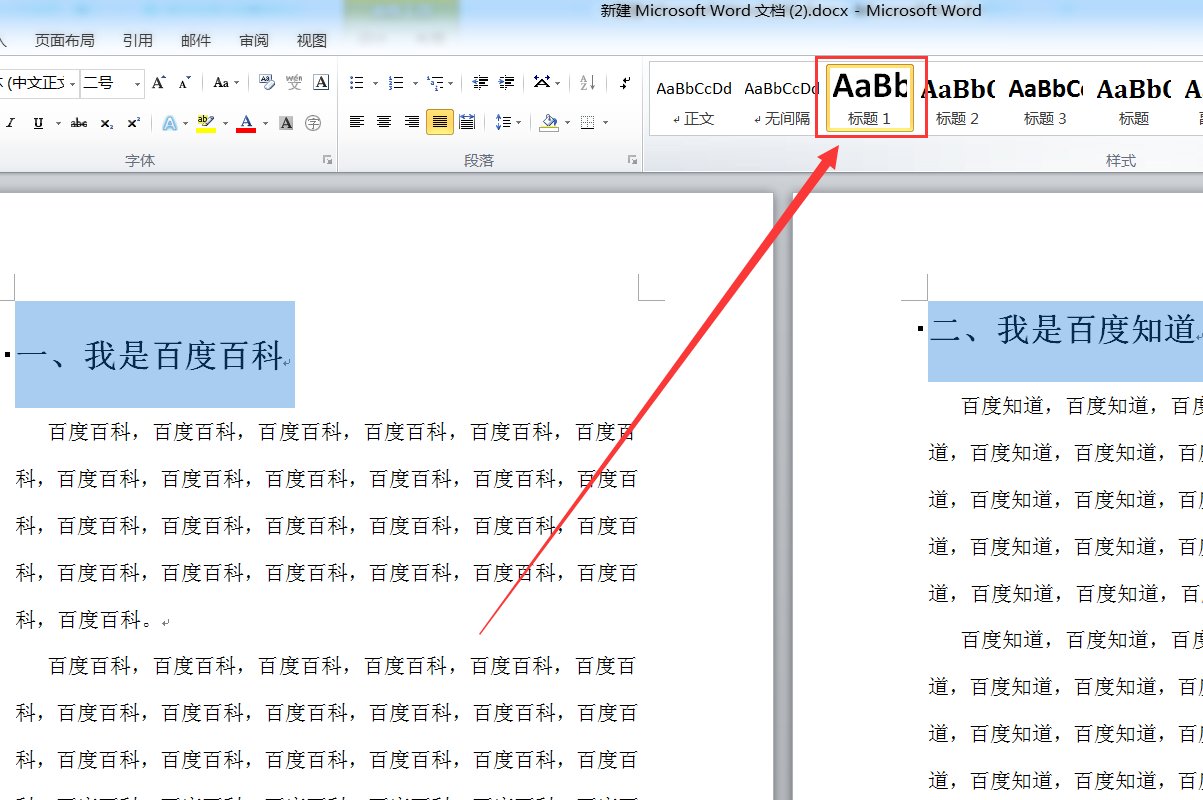Image resolution: width=1203 pixels, height=800 pixels.
Task: Click the heading 二、我是百度知道
Action: click(1062, 329)
